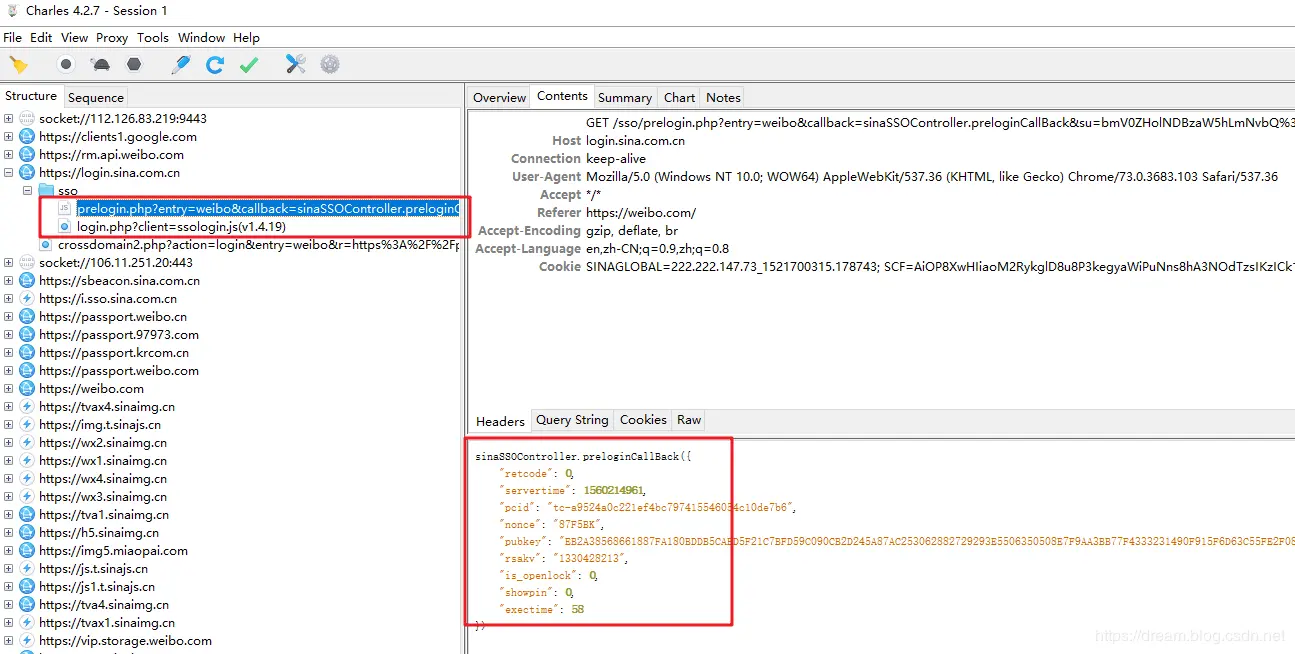Click the host icon of wx1.sinaimg.cn
The height and width of the screenshot is (654, 1295).
pyautogui.click(x=27, y=461)
